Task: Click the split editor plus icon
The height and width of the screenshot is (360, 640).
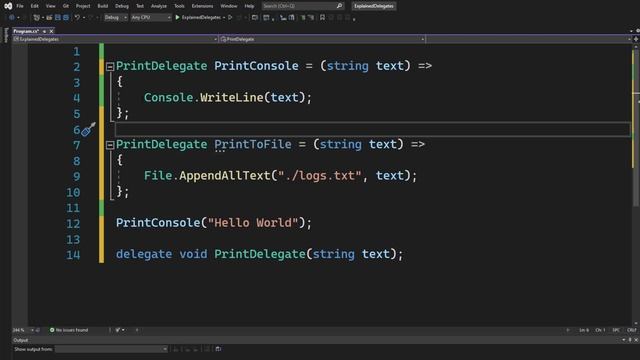Action: [x=636, y=39]
